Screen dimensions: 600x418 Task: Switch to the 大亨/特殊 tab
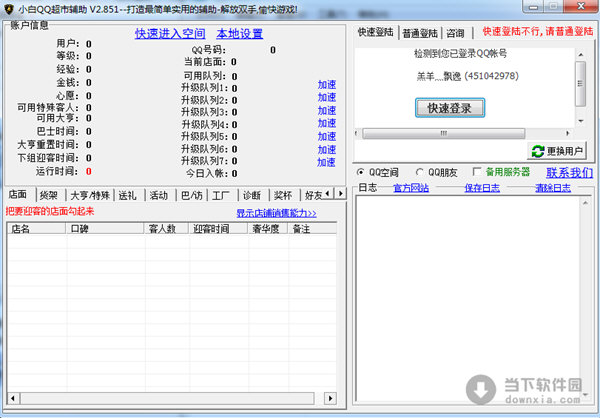pos(90,196)
